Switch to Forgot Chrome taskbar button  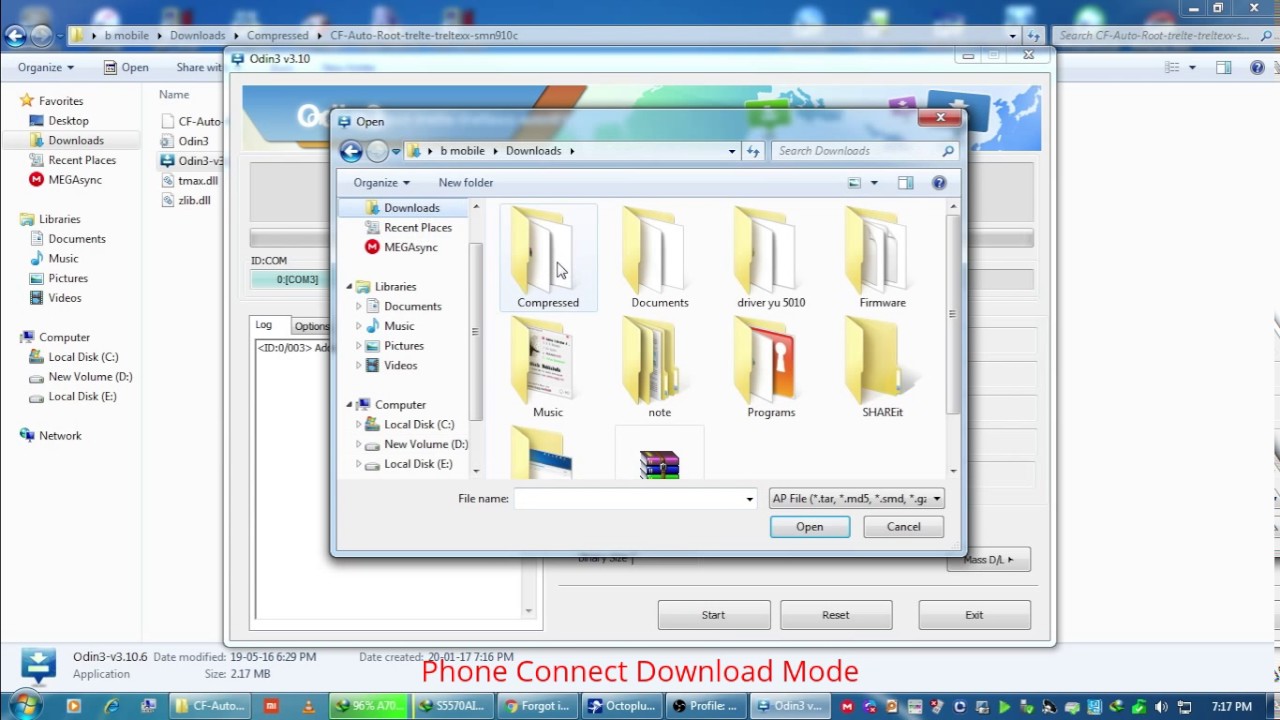(537, 706)
